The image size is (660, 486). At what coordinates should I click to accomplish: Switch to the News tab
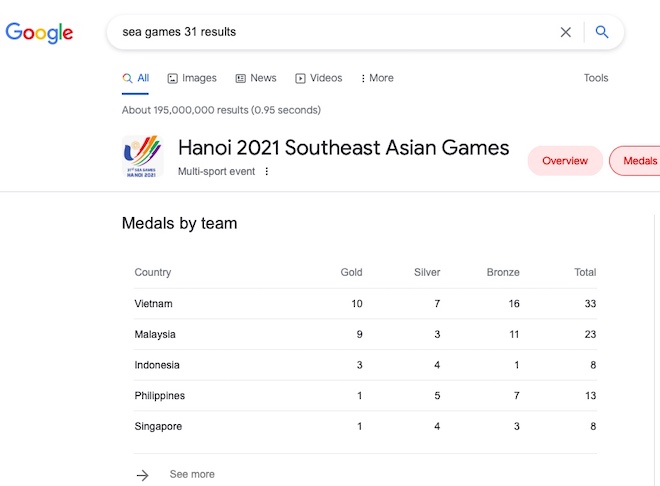(256, 78)
